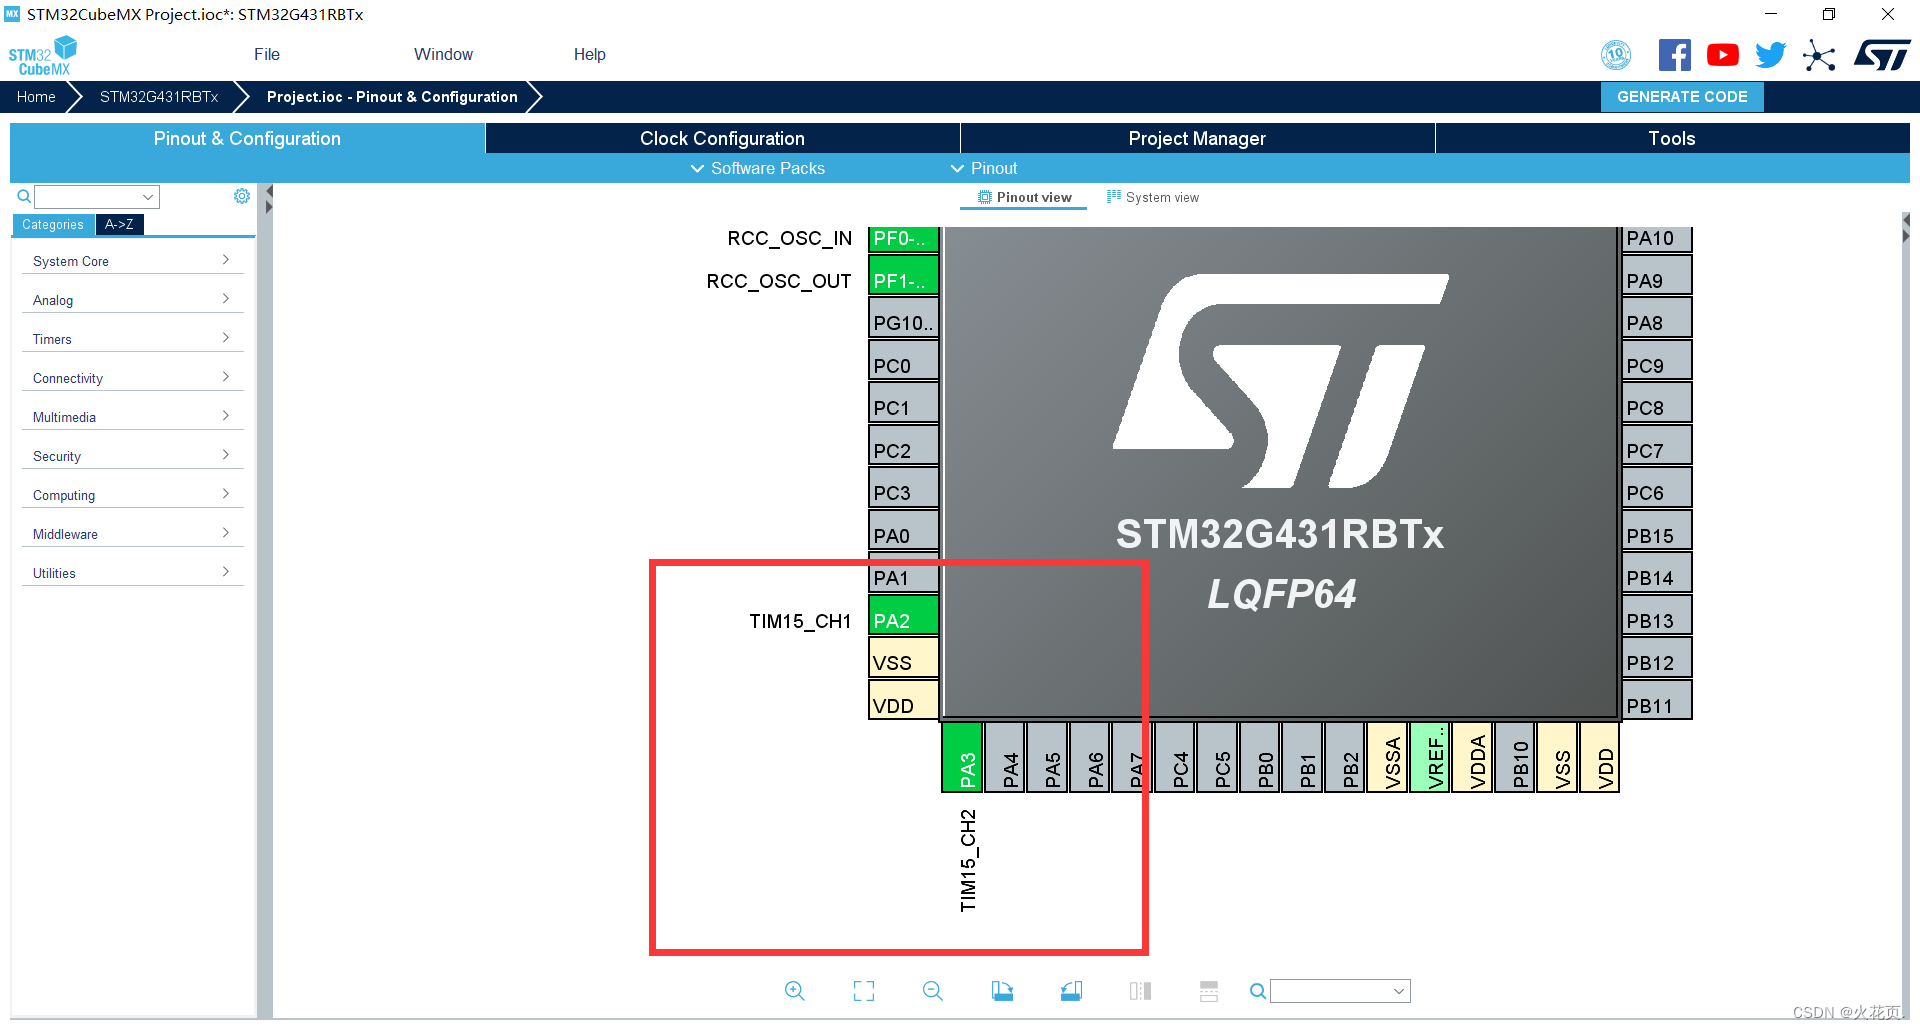Viewport: 1920px width, 1030px height.
Task: Open the Clock Configuration tab
Action: point(722,138)
